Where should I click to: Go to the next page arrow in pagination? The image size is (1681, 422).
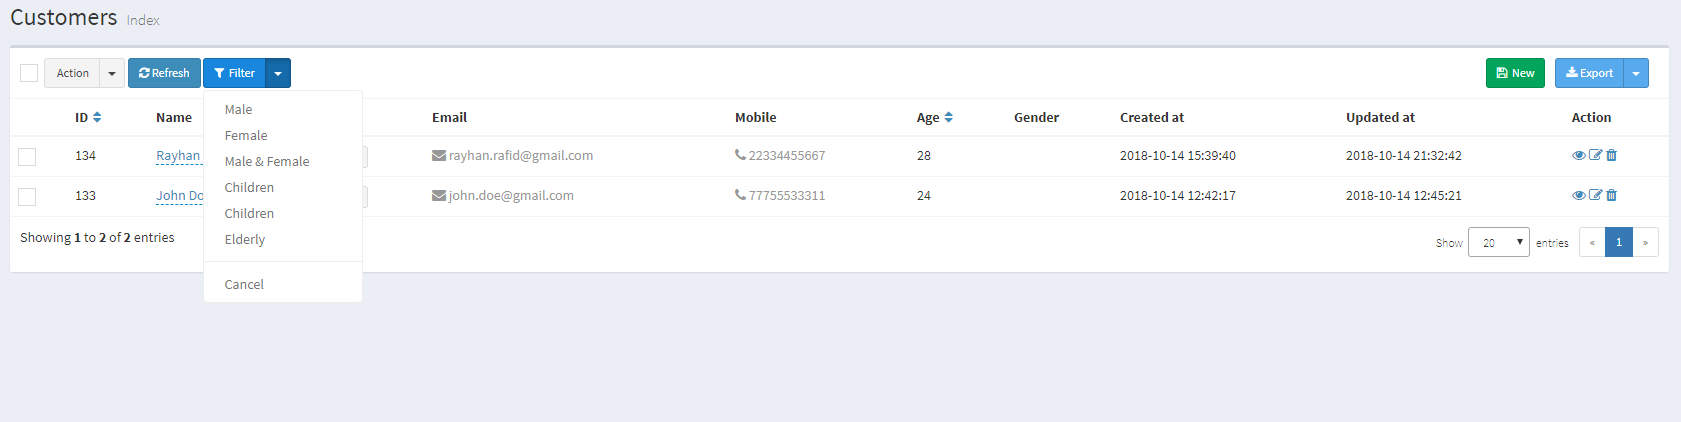click(1645, 243)
